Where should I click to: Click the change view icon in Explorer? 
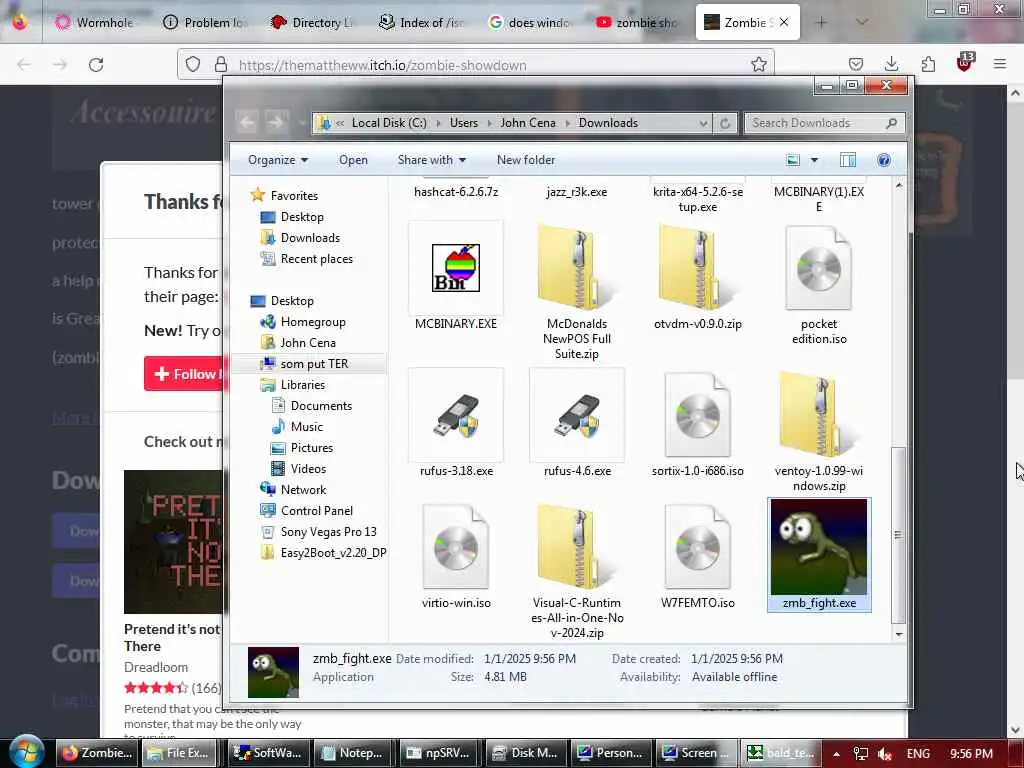(x=793, y=160)
